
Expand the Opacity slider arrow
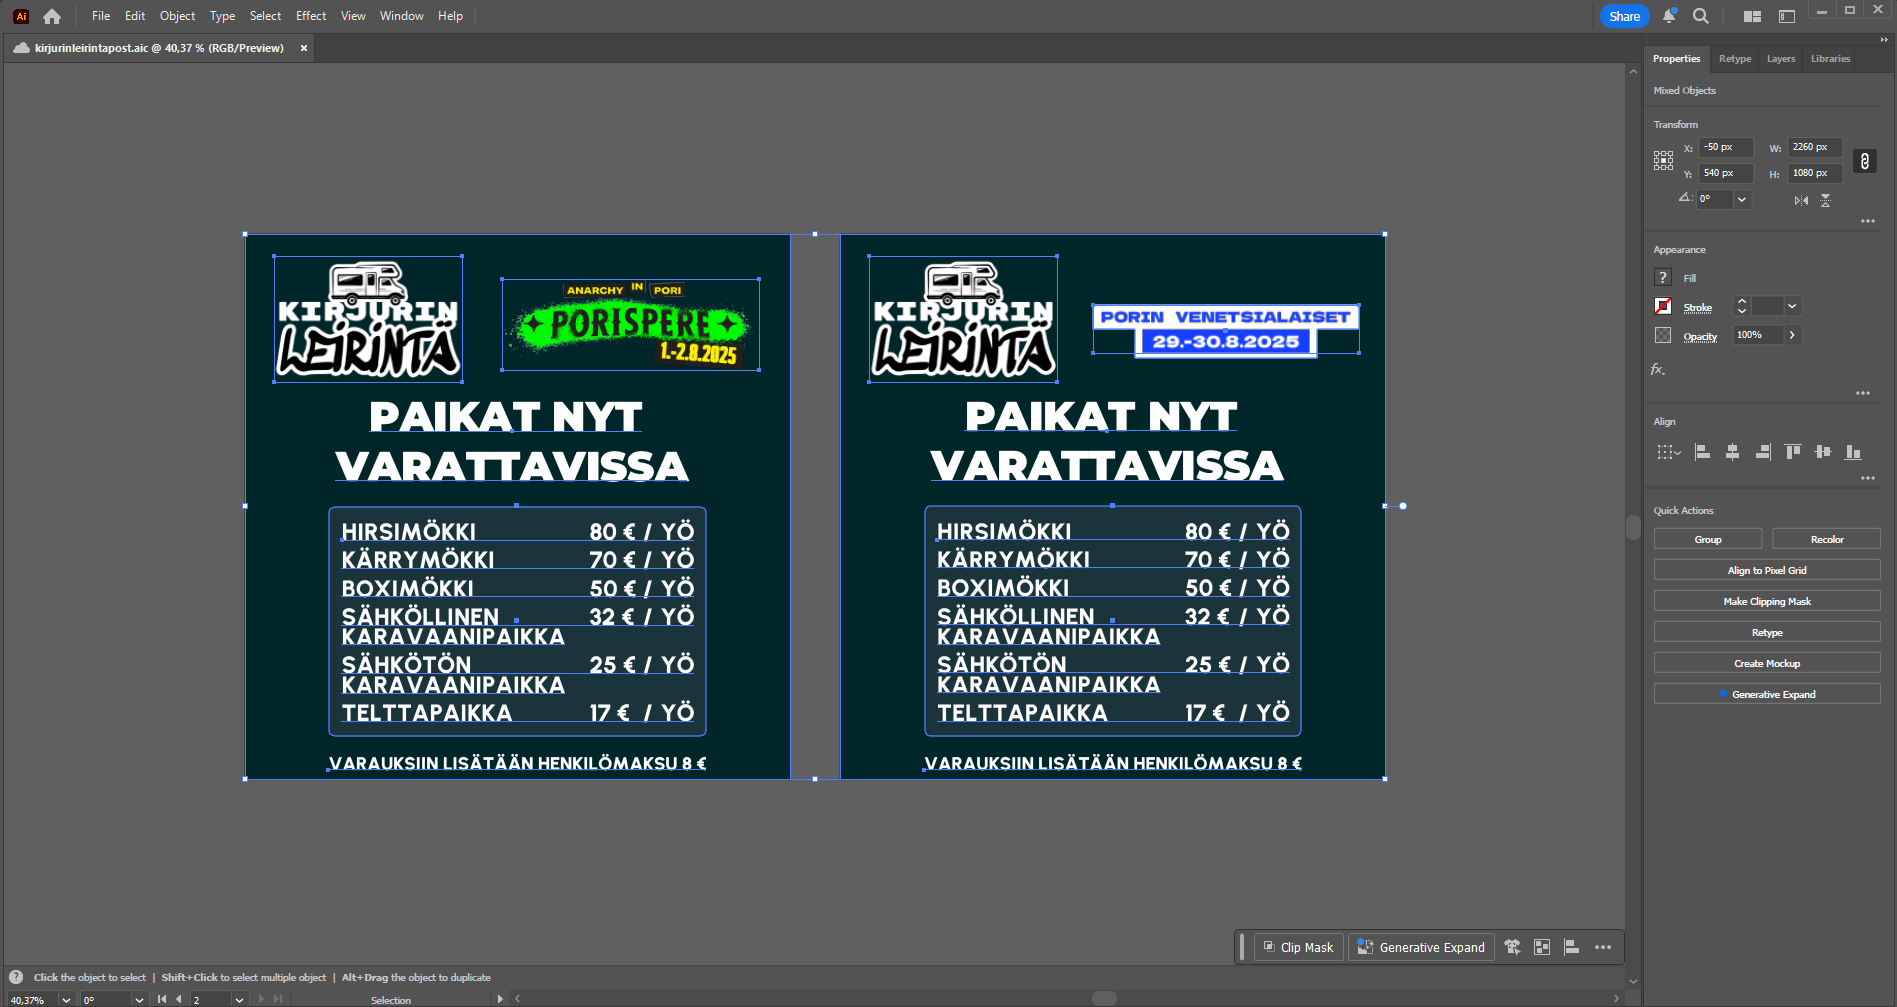[1792, 335]
